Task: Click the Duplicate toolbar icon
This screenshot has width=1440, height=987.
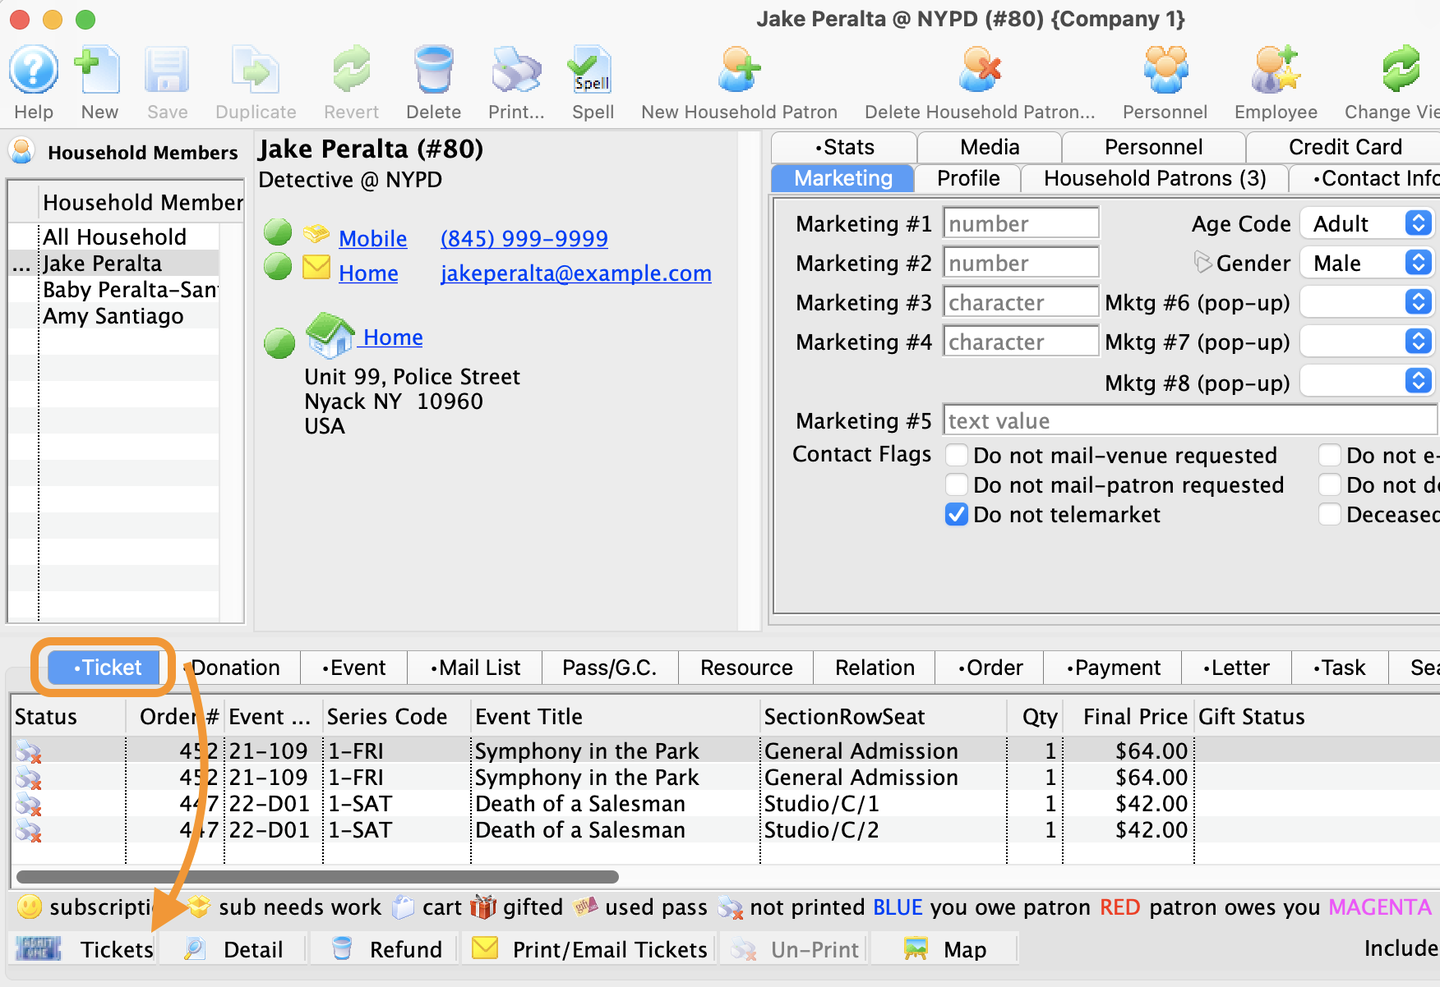Action: click(255, 71)
